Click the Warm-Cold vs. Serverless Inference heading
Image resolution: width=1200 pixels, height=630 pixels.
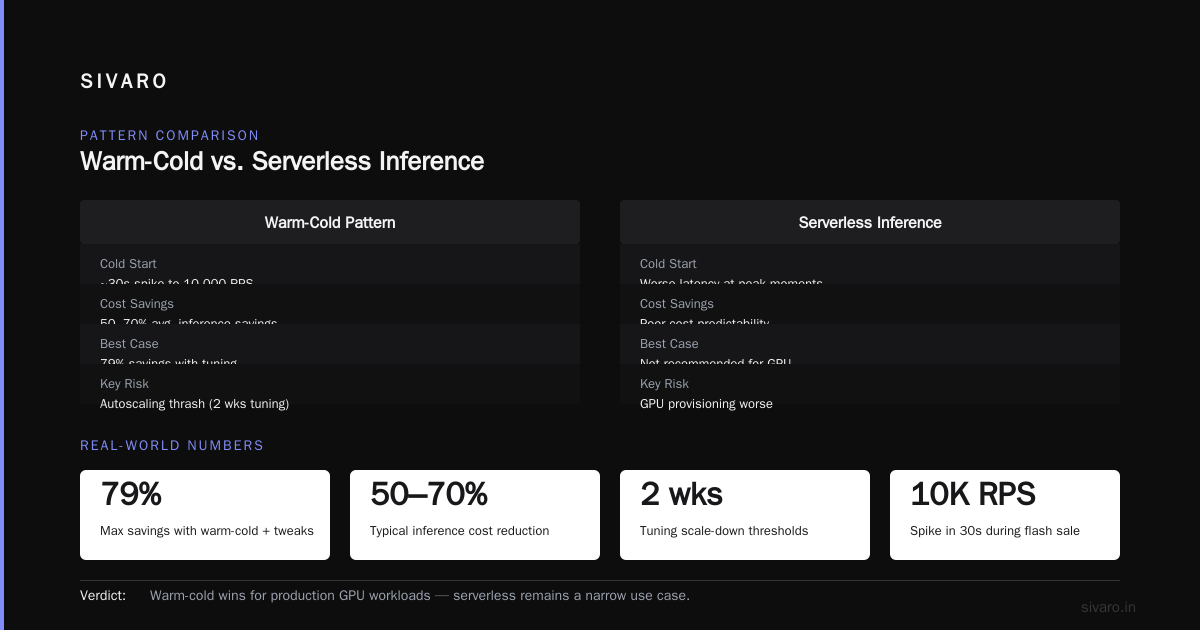pyautogui.click(x=282, y=161)
